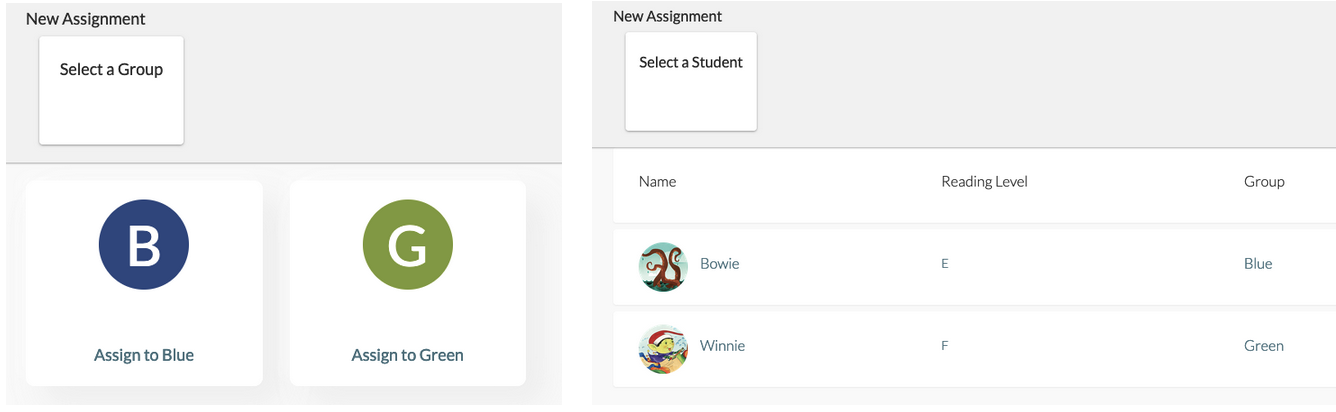Click the Assign to Blue link
Screen dimensions: 1336x412
pos(144,355)
